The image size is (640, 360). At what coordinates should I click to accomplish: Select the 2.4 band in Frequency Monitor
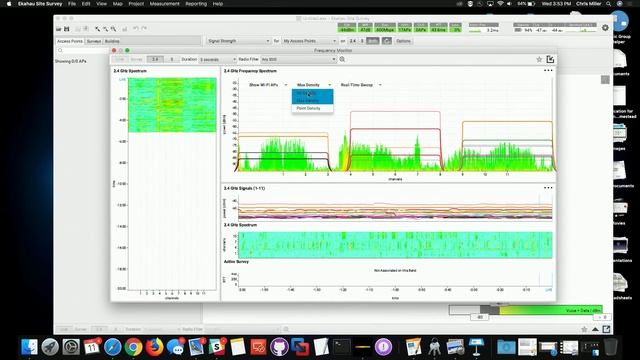(155, 59)
